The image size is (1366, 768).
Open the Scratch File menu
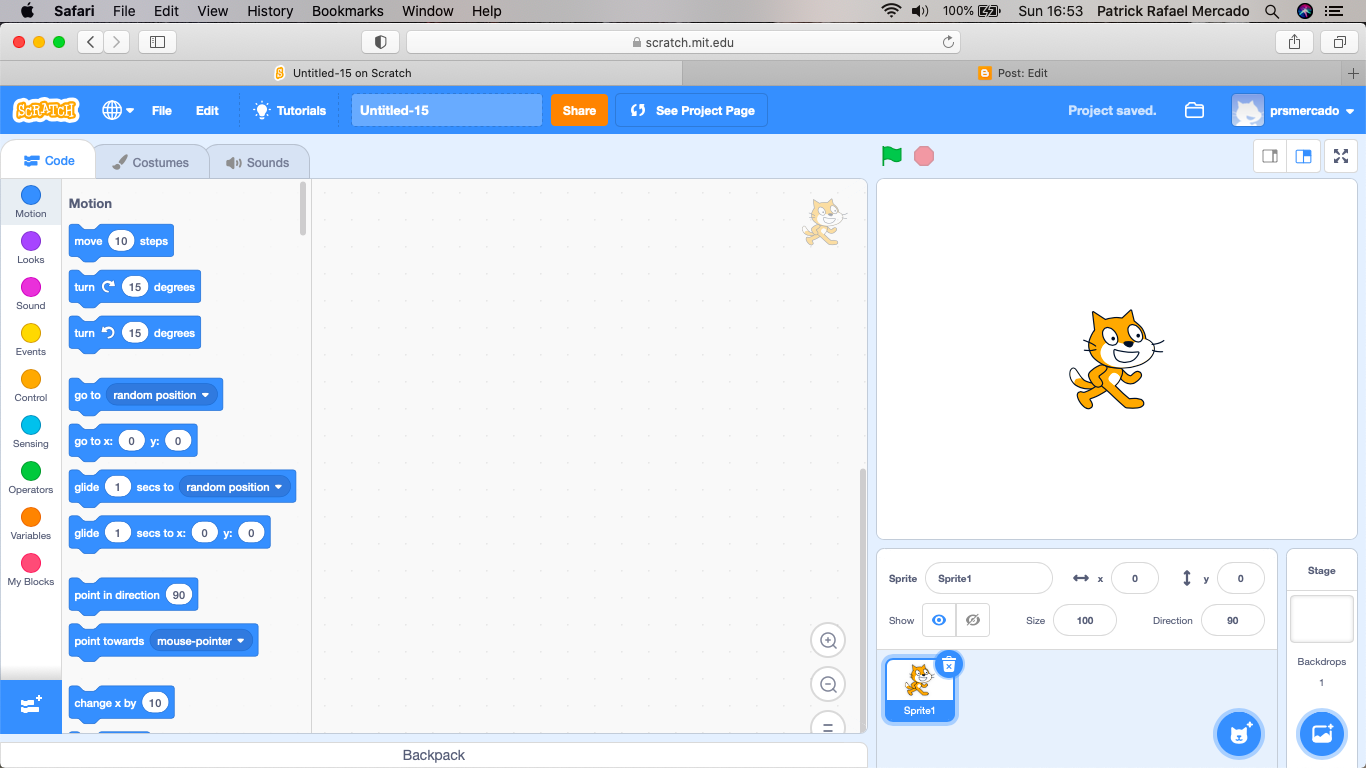tap(162, 110)
